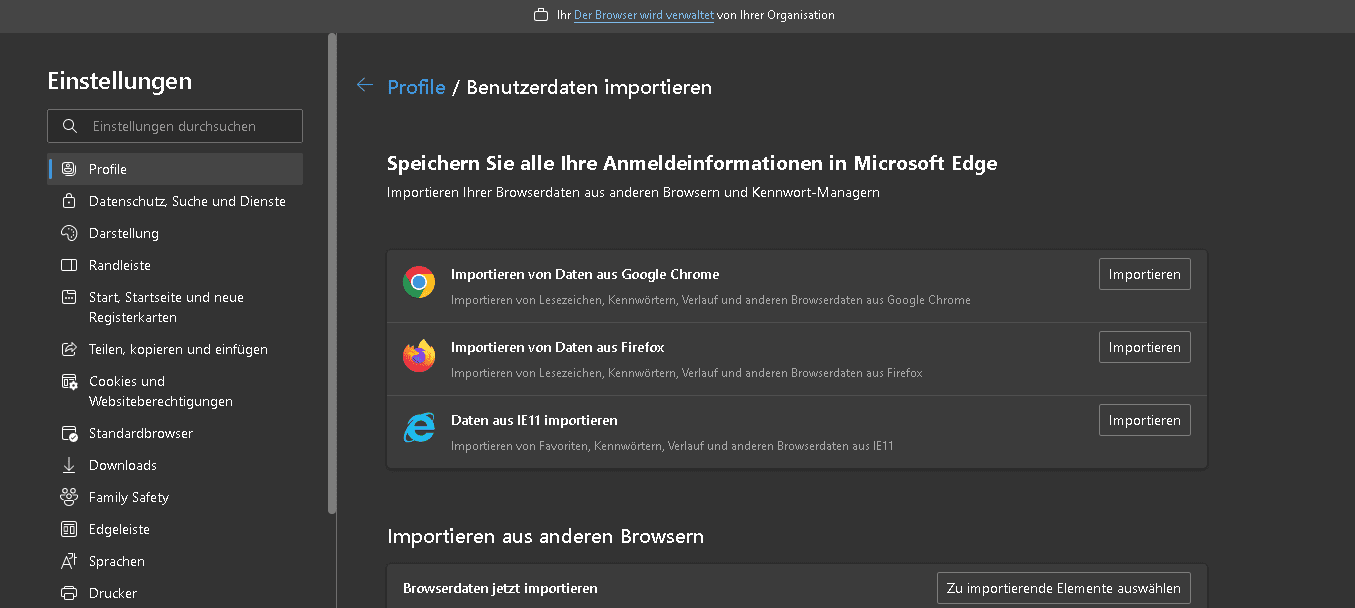1355x608 pixels.
Task: Click the back arrow next to Profile
Action: pos(365,86)
